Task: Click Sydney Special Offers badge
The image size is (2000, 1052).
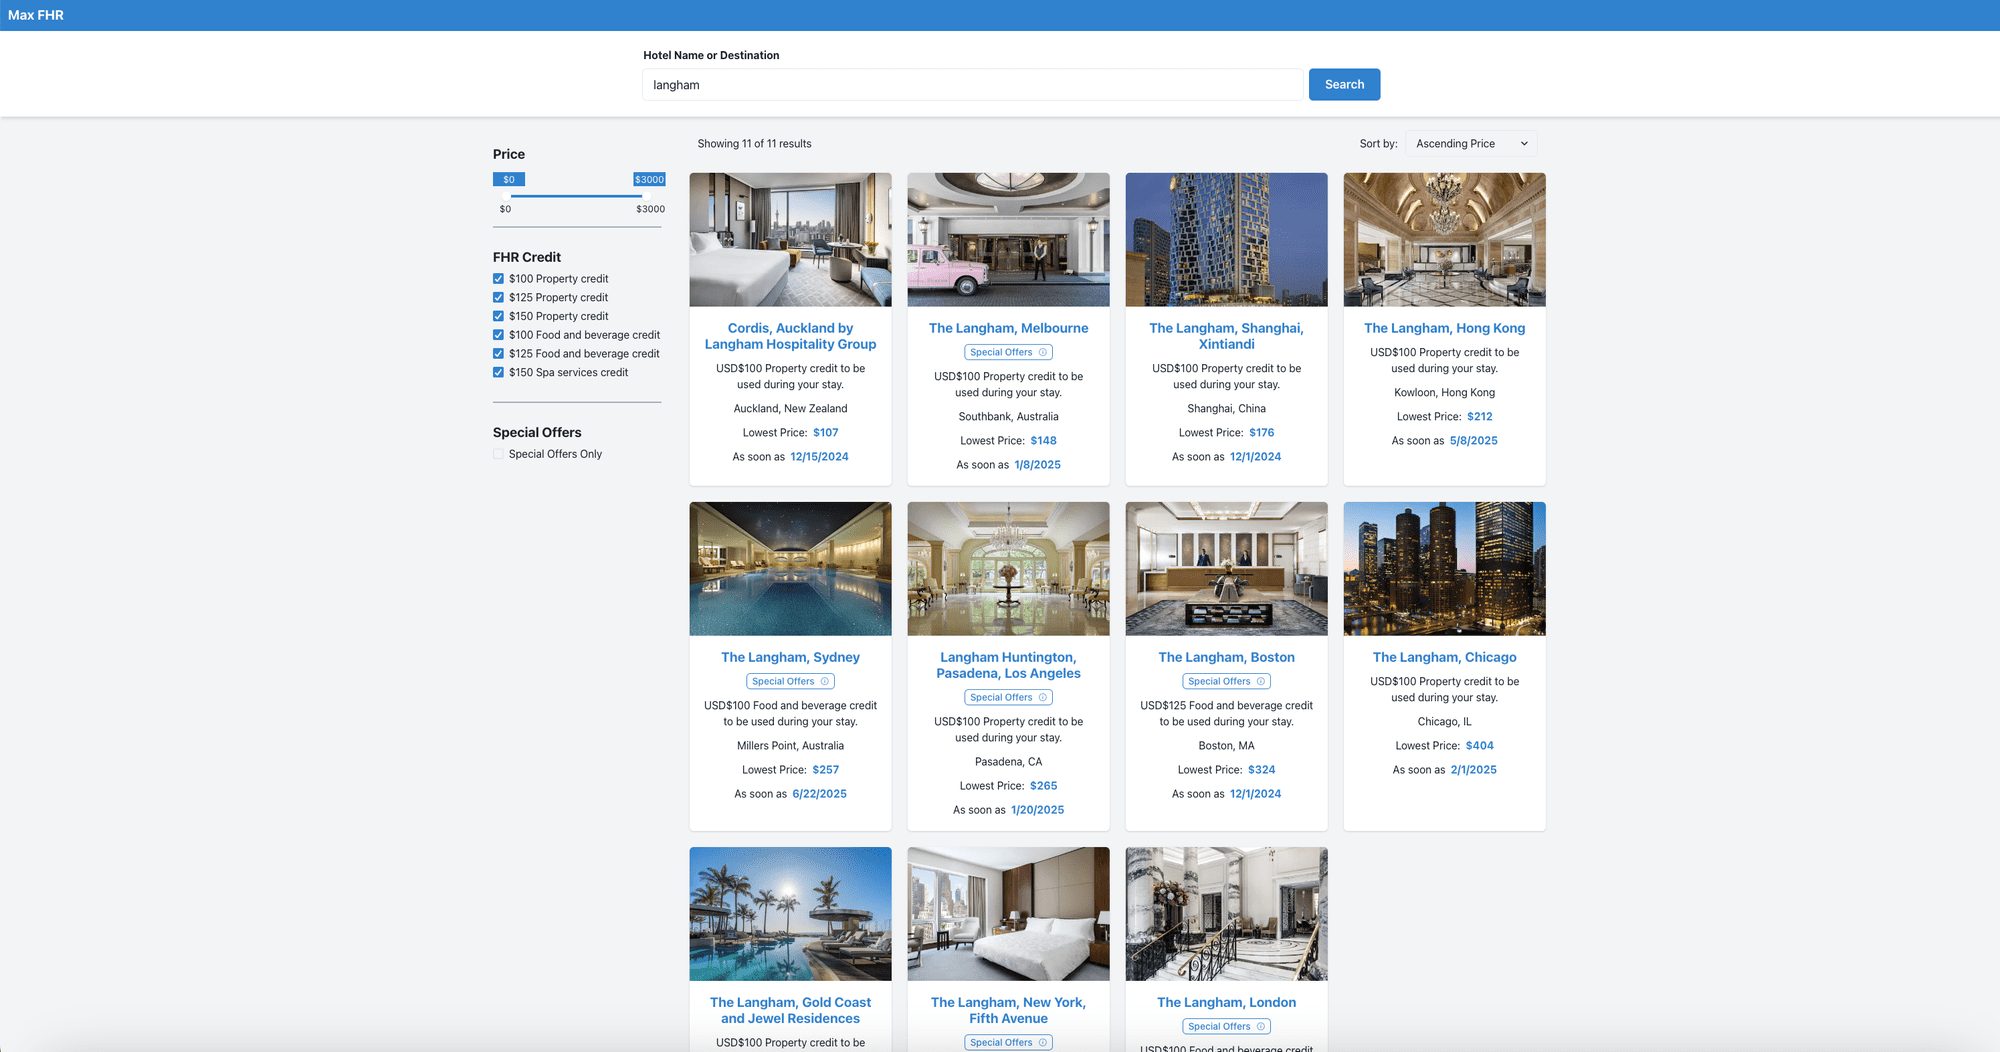Action: (x=790, y=681)
